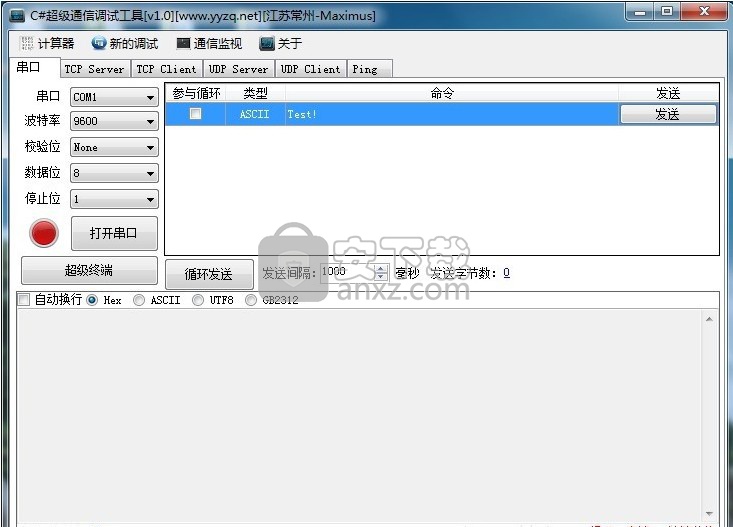The width and height of the screenshot is (733, 527).
Task: Click the 打开串口 button
Action: pos(114,233)
